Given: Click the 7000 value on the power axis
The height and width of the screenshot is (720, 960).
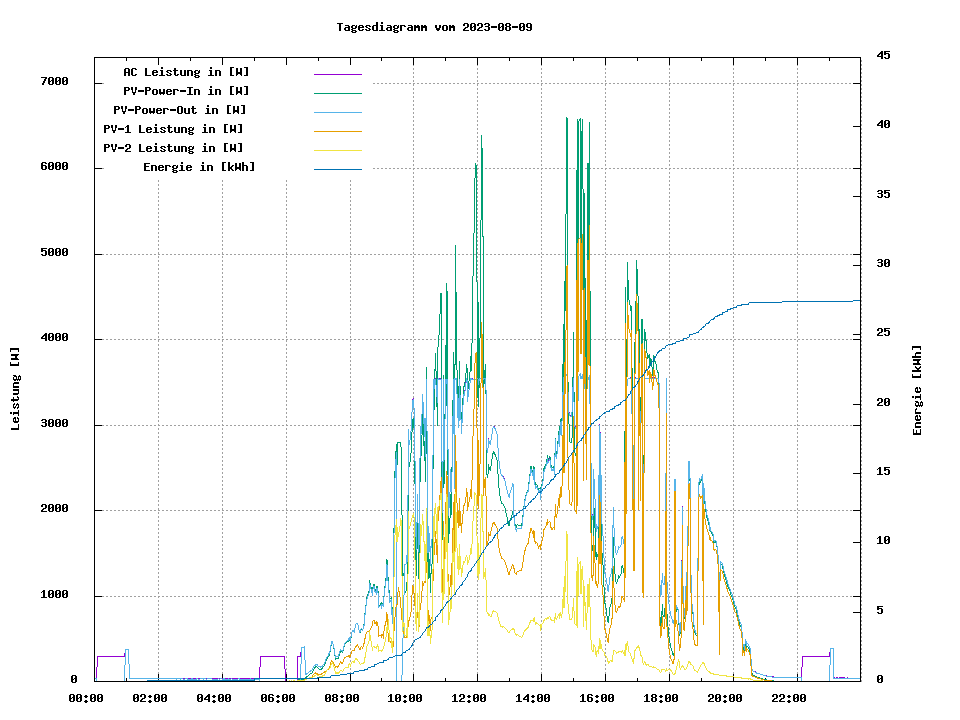Looking at the screenshot, I should [x=53, y=82].
